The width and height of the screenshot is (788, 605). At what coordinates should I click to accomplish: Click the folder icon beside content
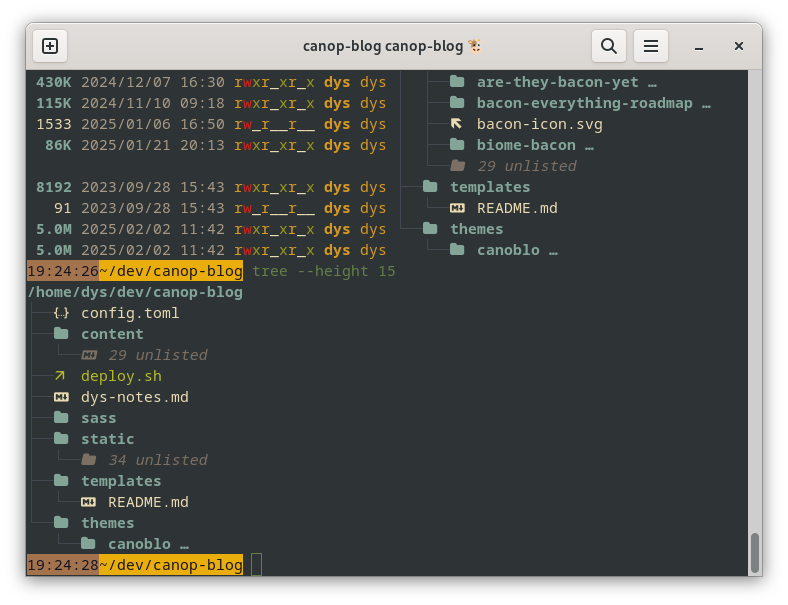[61, 333]
